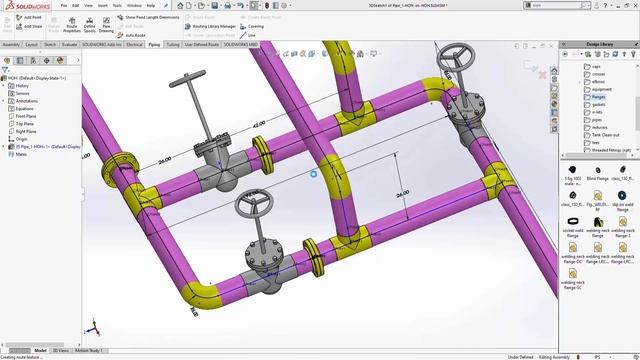Click the New document icon
Screen dimensions: 640x360
click(x=189, y=5)
